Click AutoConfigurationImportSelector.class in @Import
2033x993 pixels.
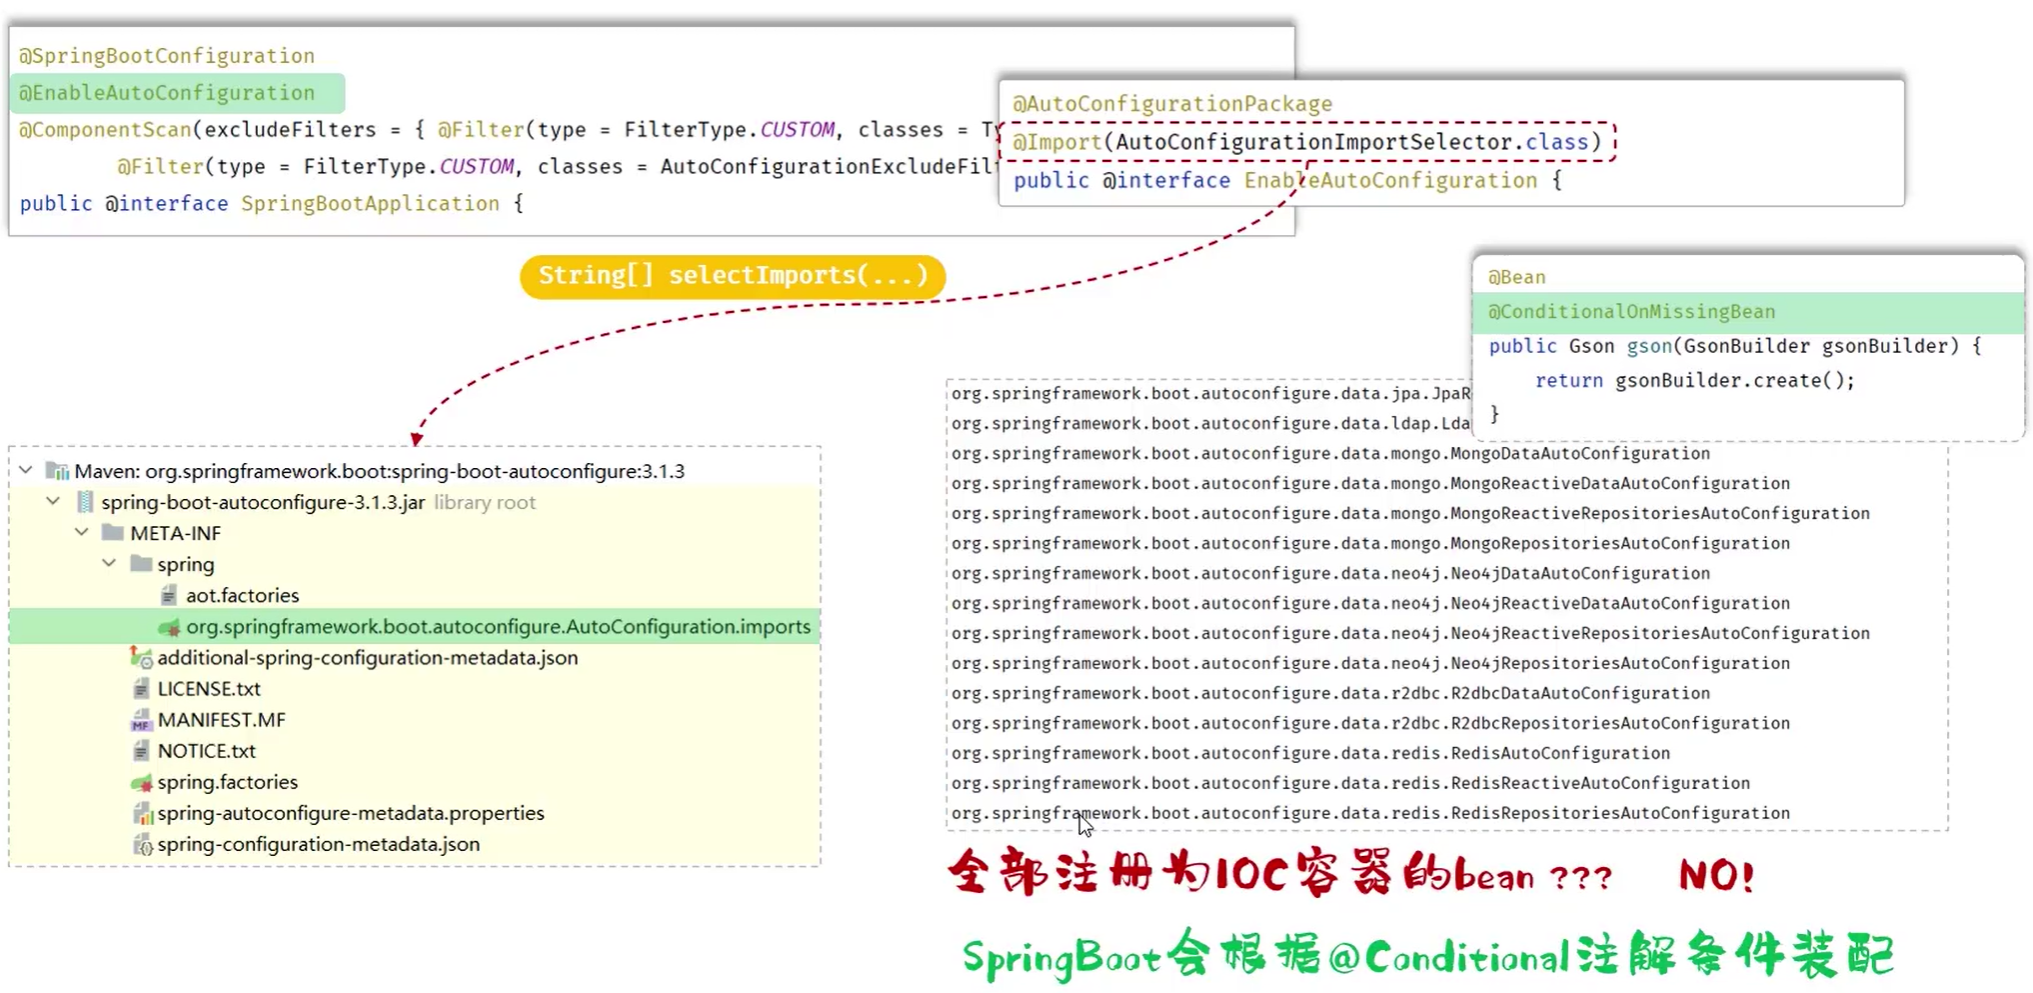coord(1352,142)
